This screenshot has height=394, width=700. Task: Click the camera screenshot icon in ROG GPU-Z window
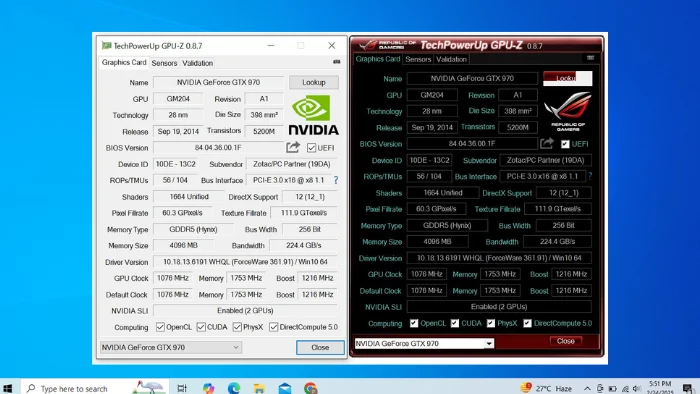click(590, 58)
